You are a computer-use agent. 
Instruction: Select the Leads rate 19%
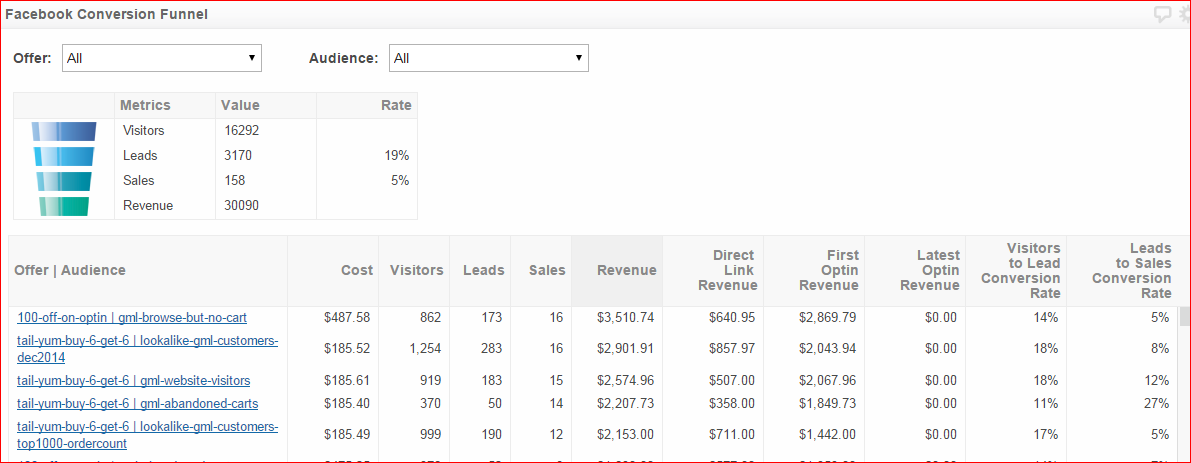coord(397,156)
